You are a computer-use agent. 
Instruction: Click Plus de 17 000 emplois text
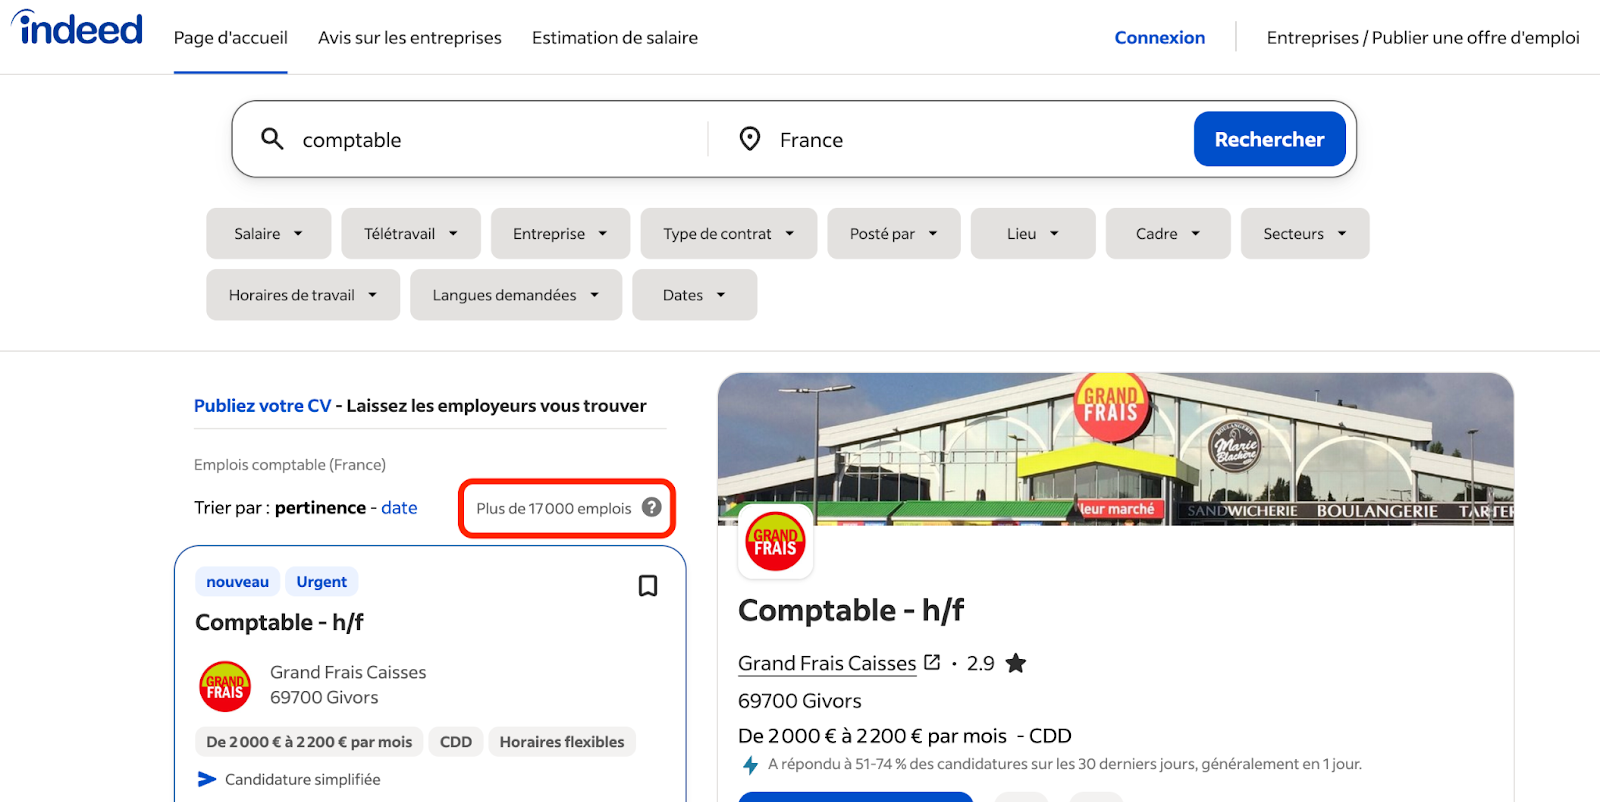pos(554,508)
